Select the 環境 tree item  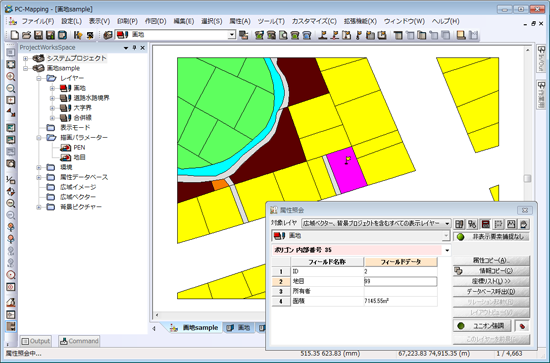point(66,168)
